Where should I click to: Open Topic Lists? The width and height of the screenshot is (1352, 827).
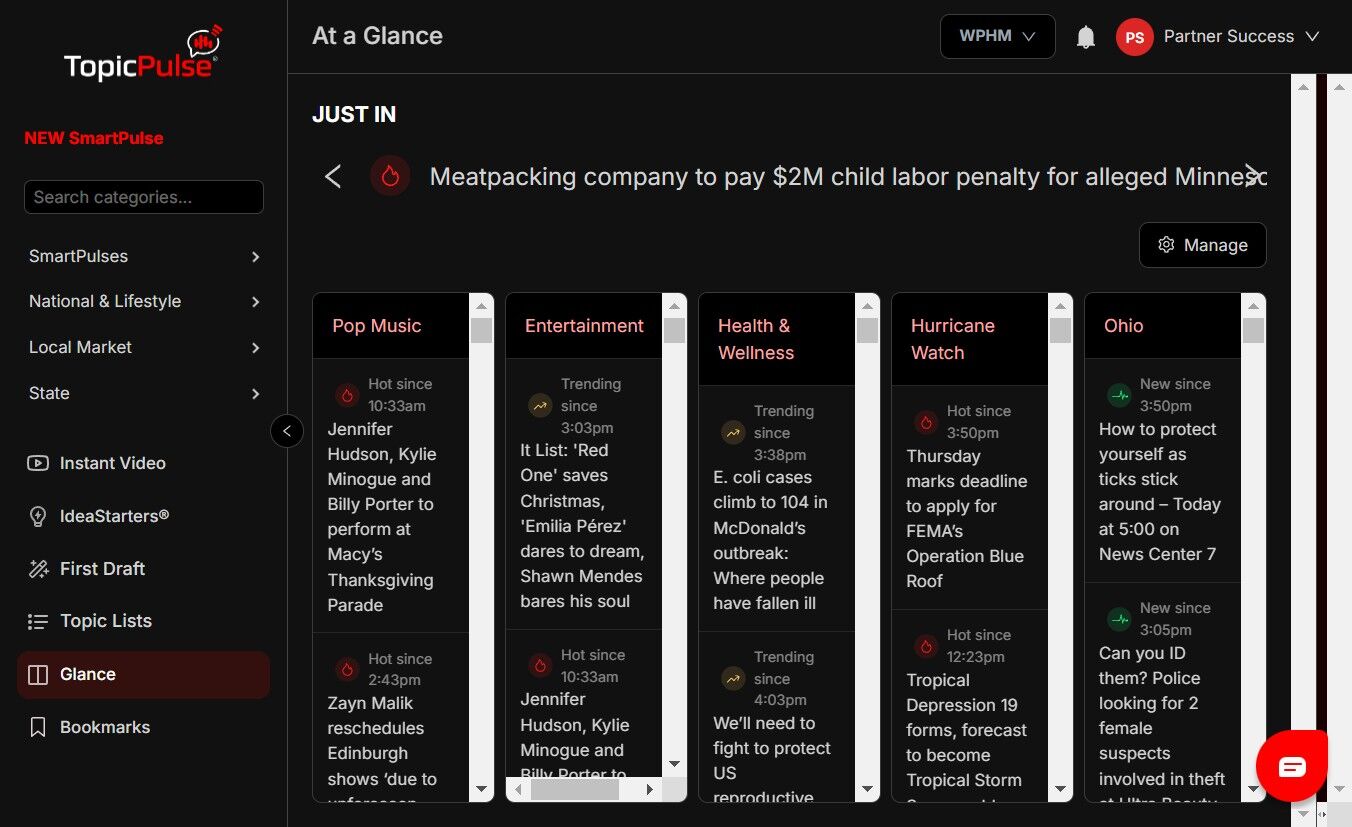click(143, 621)
